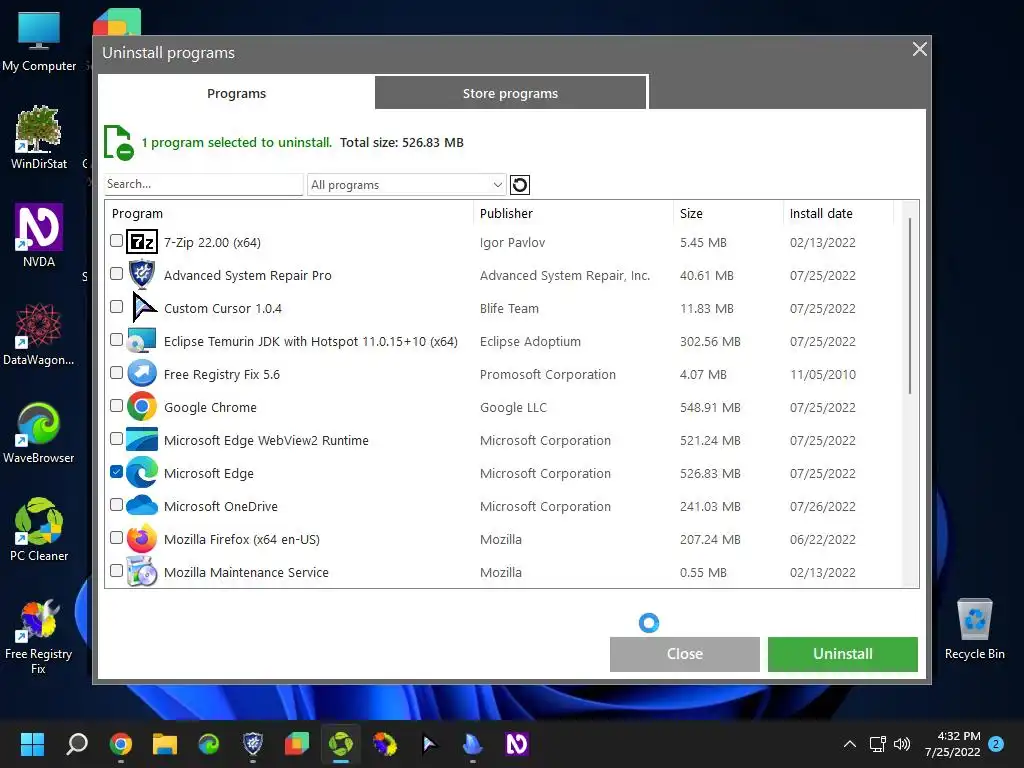Refresh the program list with reload icon
Image resolution: width=1024 pixels, height=768 pixels.
(520, 185)
